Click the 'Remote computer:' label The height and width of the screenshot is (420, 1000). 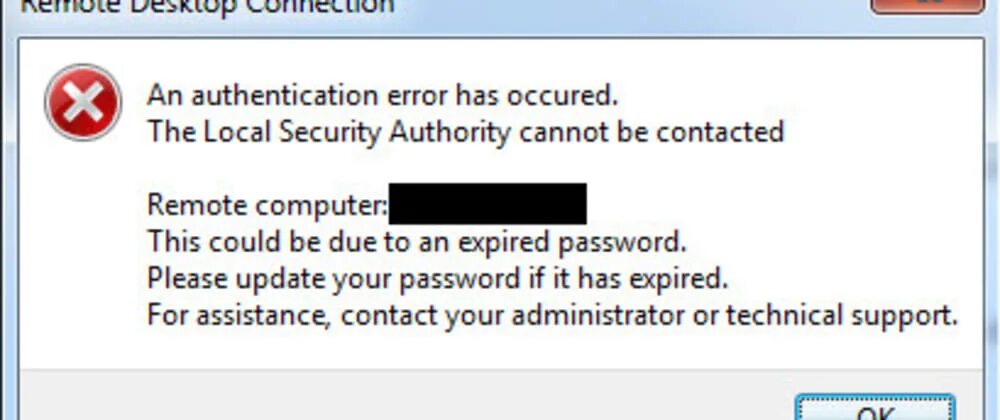tap(267, 205)
